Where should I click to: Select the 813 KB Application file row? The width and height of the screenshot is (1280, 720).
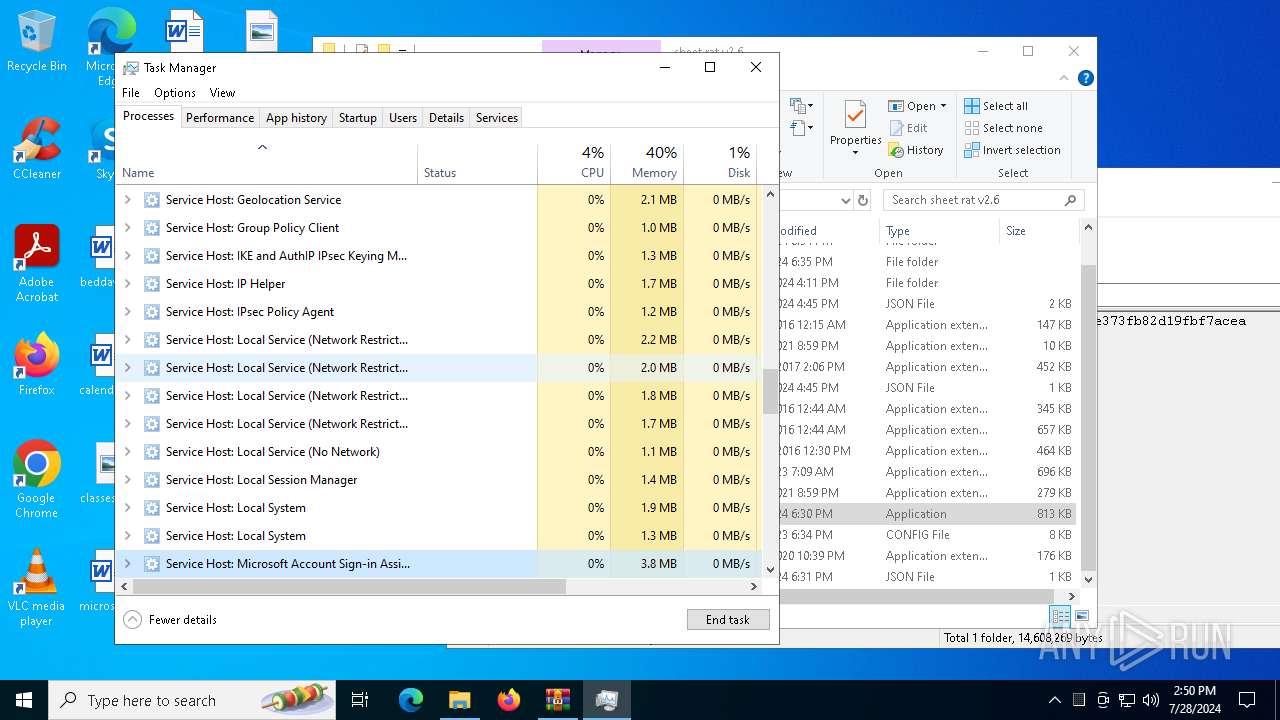(928, 514)
